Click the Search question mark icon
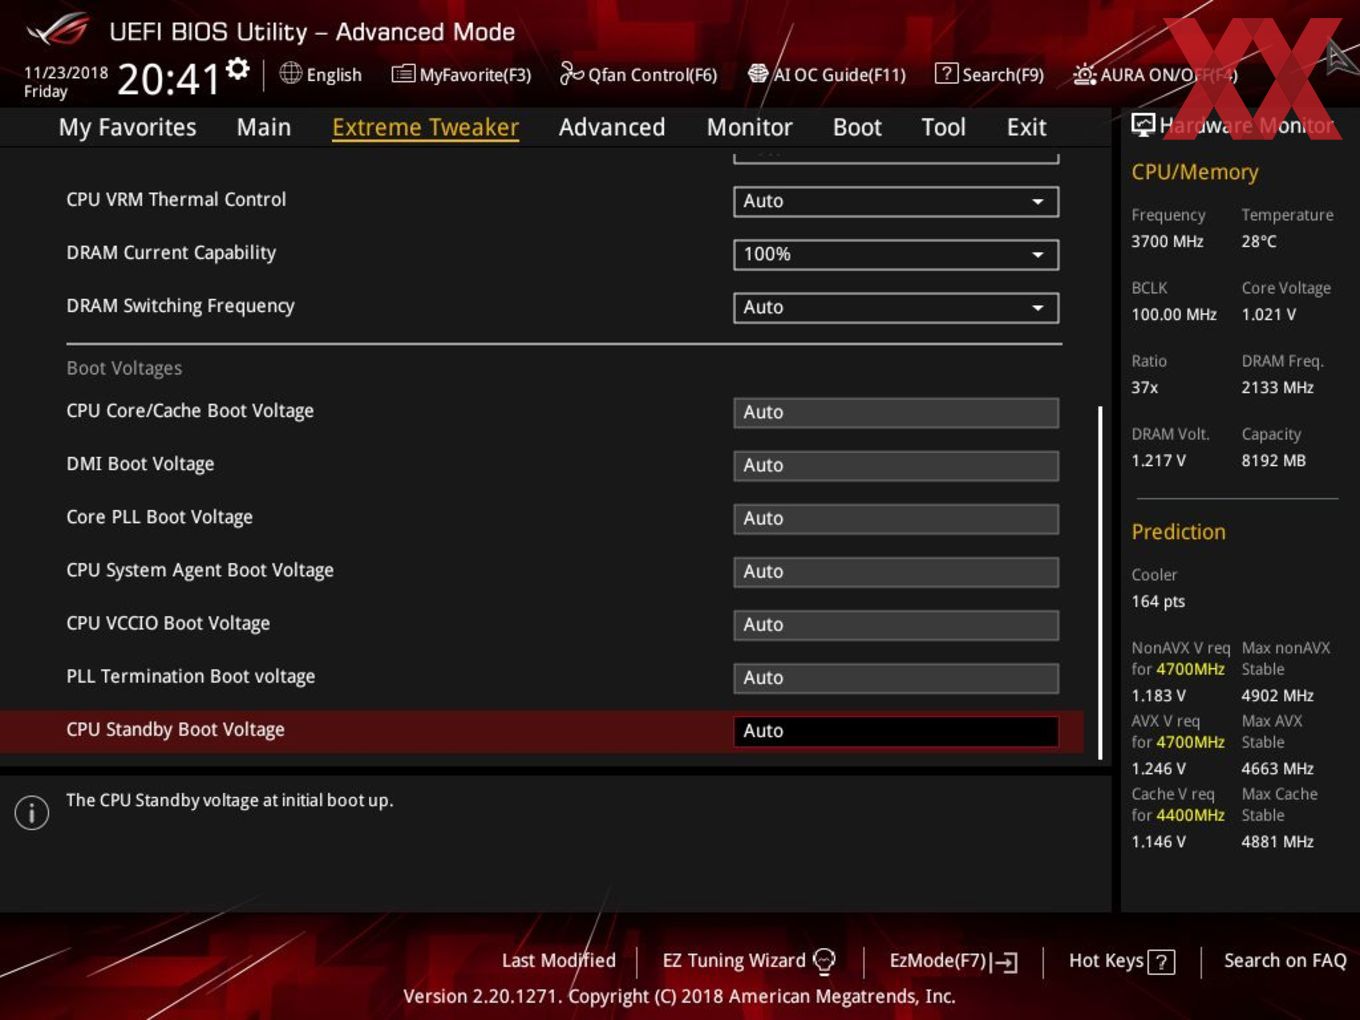 946,74
